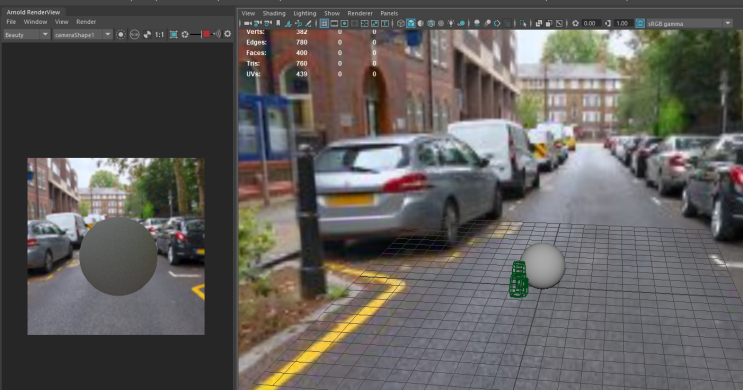Viewport: 743px width, 390px height.
Task: Set render zoom to 1:1
Action: pyautogui.click(x=160, y=34)
